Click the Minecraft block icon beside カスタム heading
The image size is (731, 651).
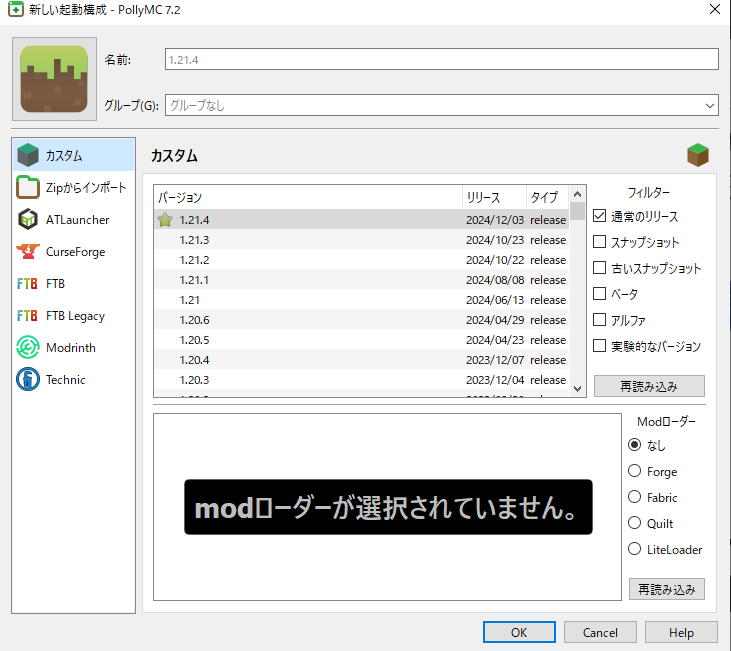pos(697,155)
